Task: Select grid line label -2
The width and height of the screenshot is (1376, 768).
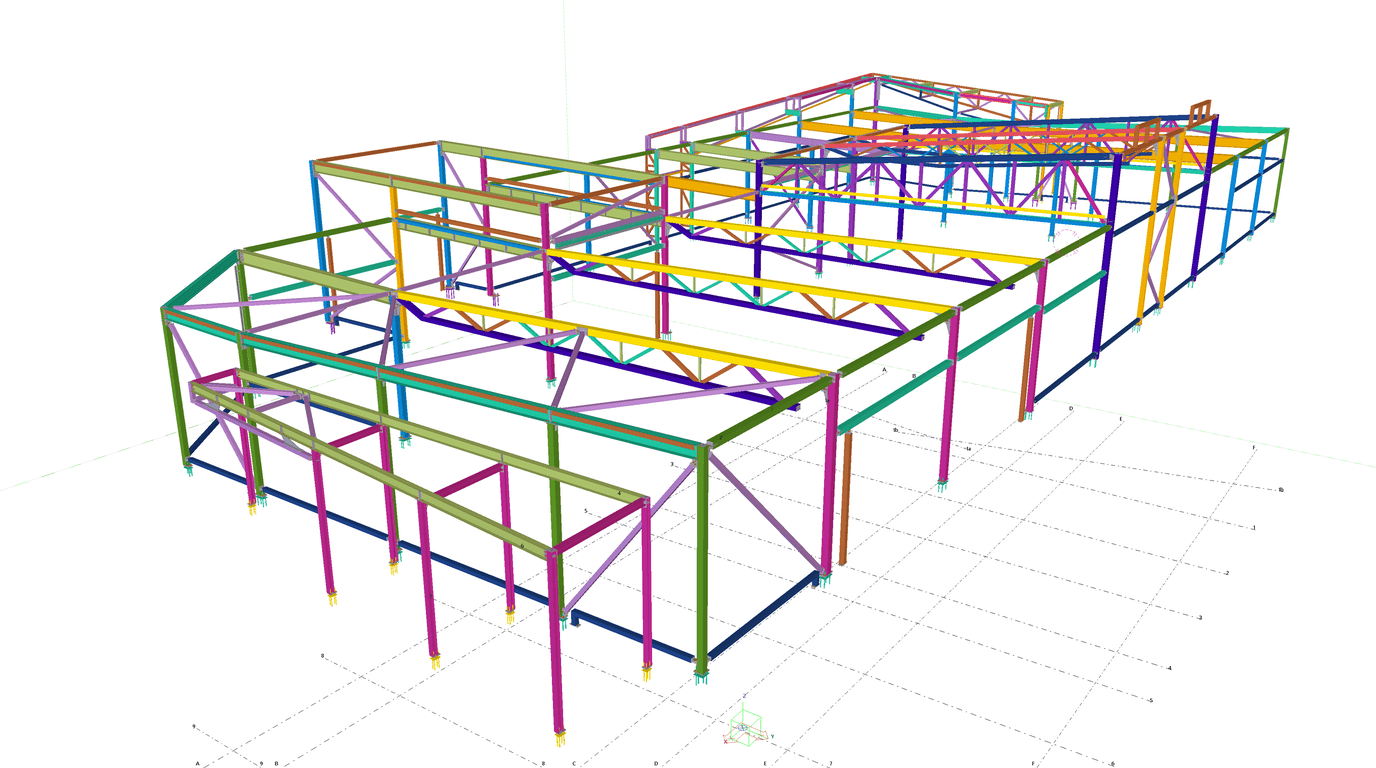Action: (x=1226, y=573)
